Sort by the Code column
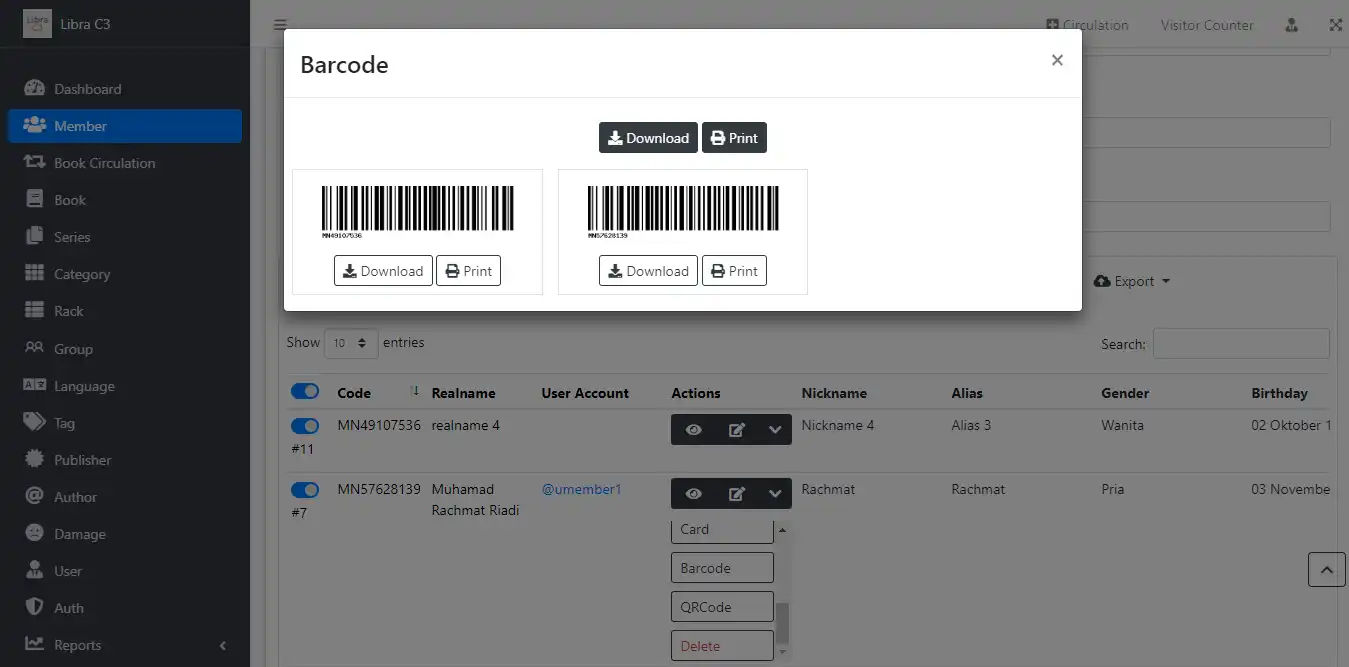This screenshot has width=1349, height=667. pyautogui.click(x=378, y=393)
